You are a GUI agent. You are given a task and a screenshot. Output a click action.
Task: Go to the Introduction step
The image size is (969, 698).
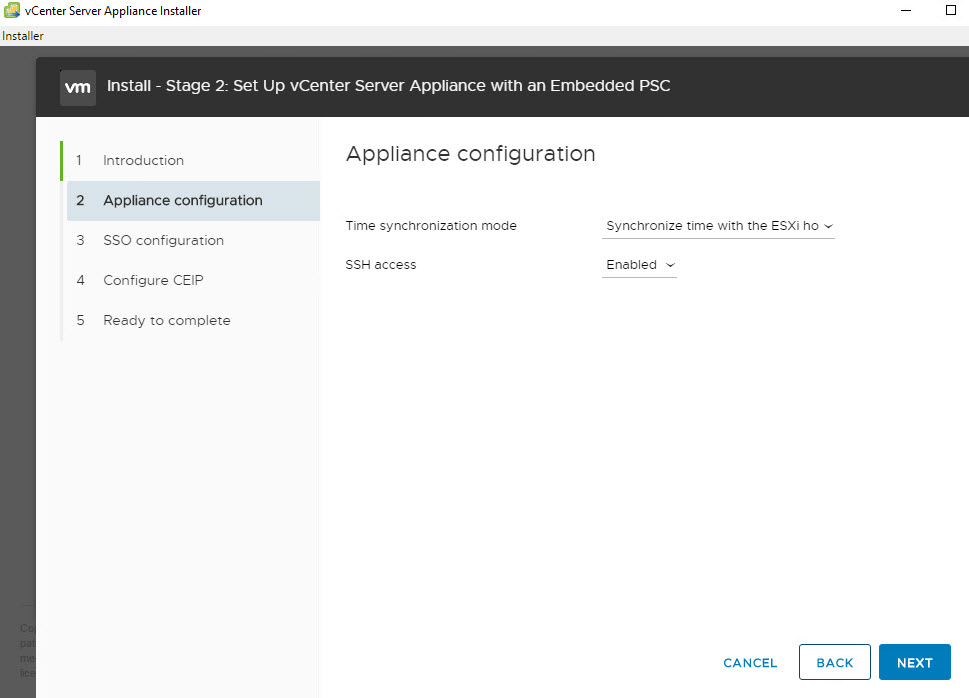pyautogui.click(x=143, y=160)
